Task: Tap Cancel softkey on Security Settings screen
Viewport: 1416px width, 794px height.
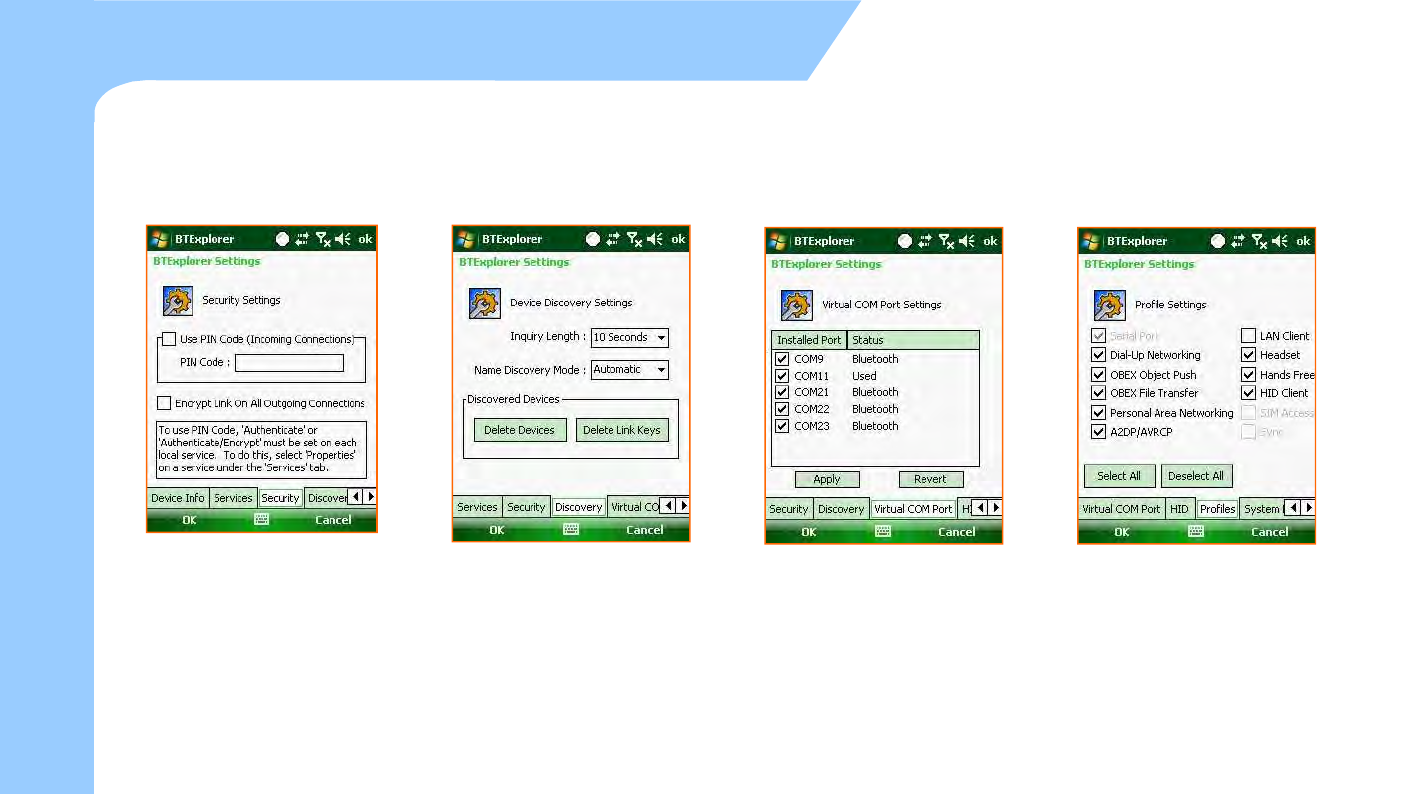Action: (x=333, y=520)
